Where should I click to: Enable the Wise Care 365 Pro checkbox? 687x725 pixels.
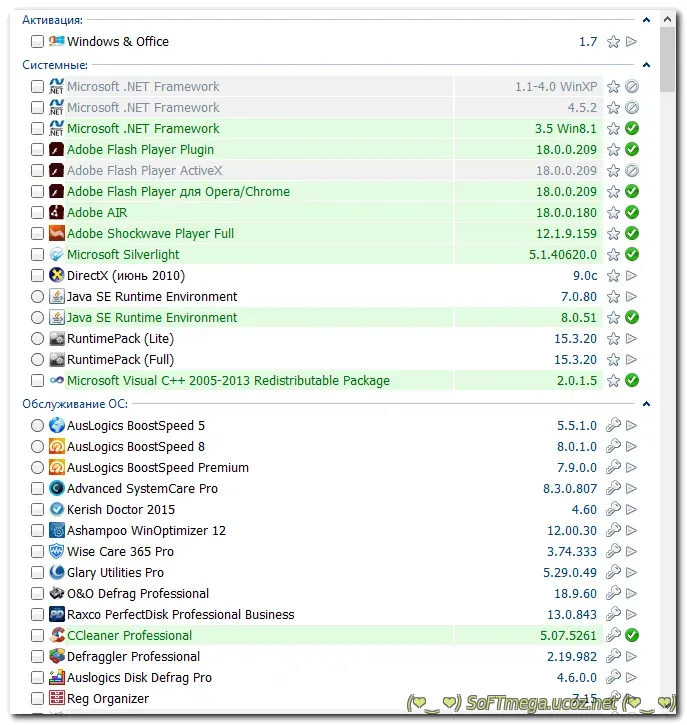[x=38, y=552]
